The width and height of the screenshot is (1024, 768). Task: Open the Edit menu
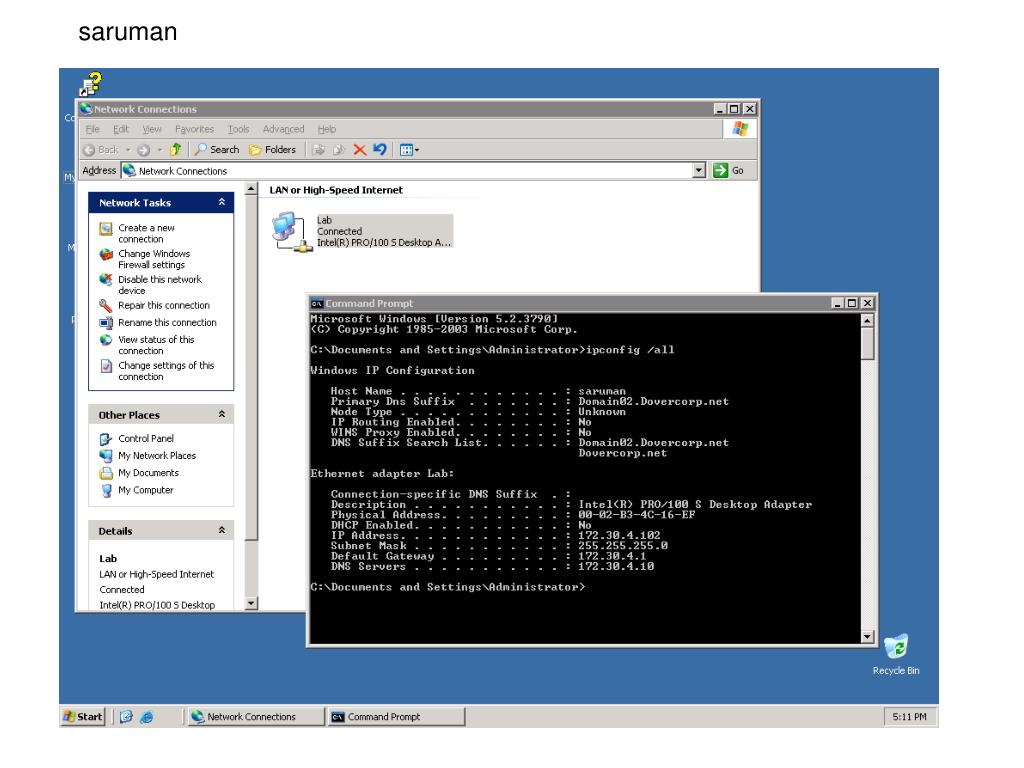[121, 129]
